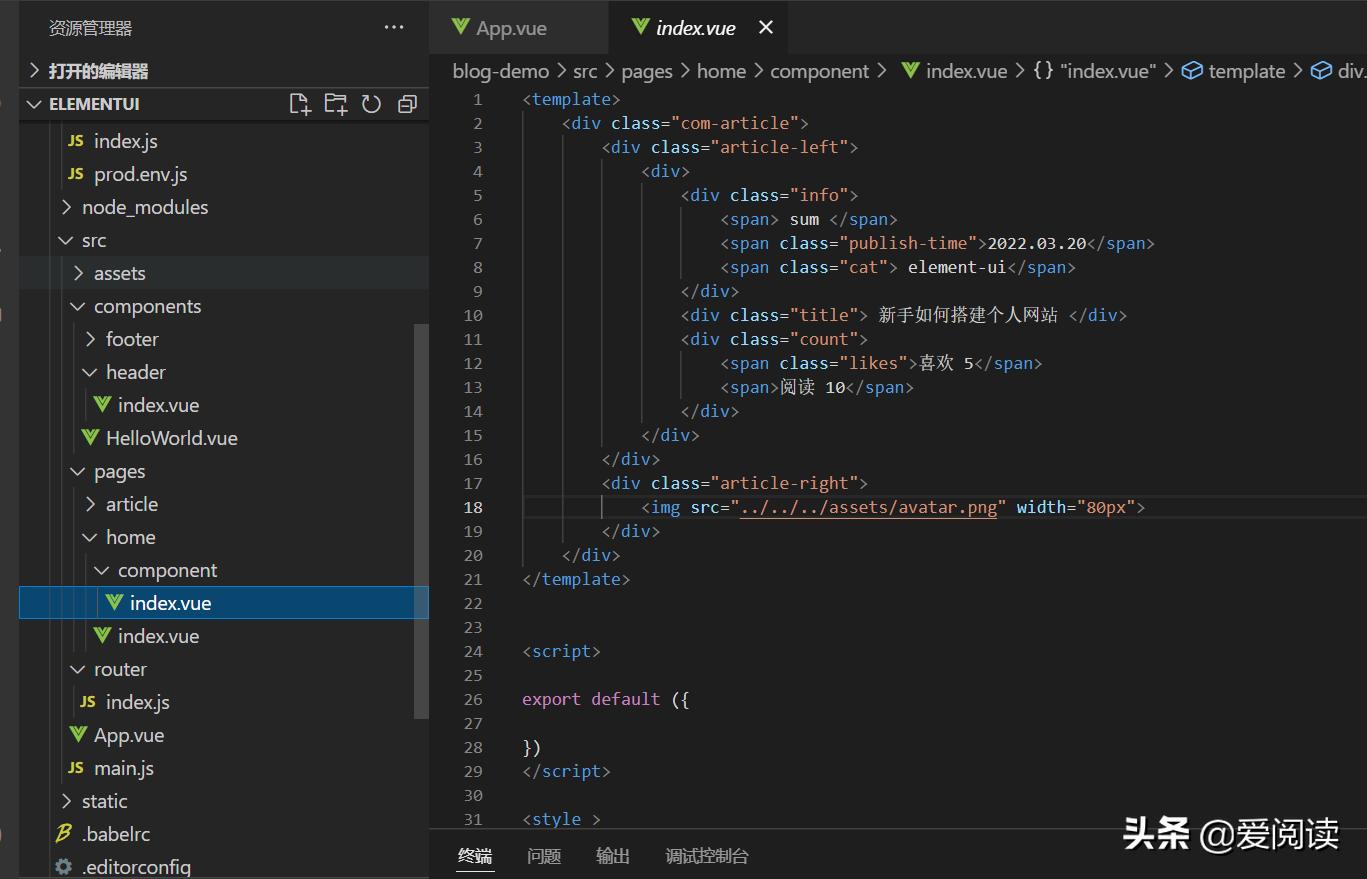The width and height of the screenshot is (1367, 879).
Task: Collapse all folders in explorer
Action: point(407,104)
